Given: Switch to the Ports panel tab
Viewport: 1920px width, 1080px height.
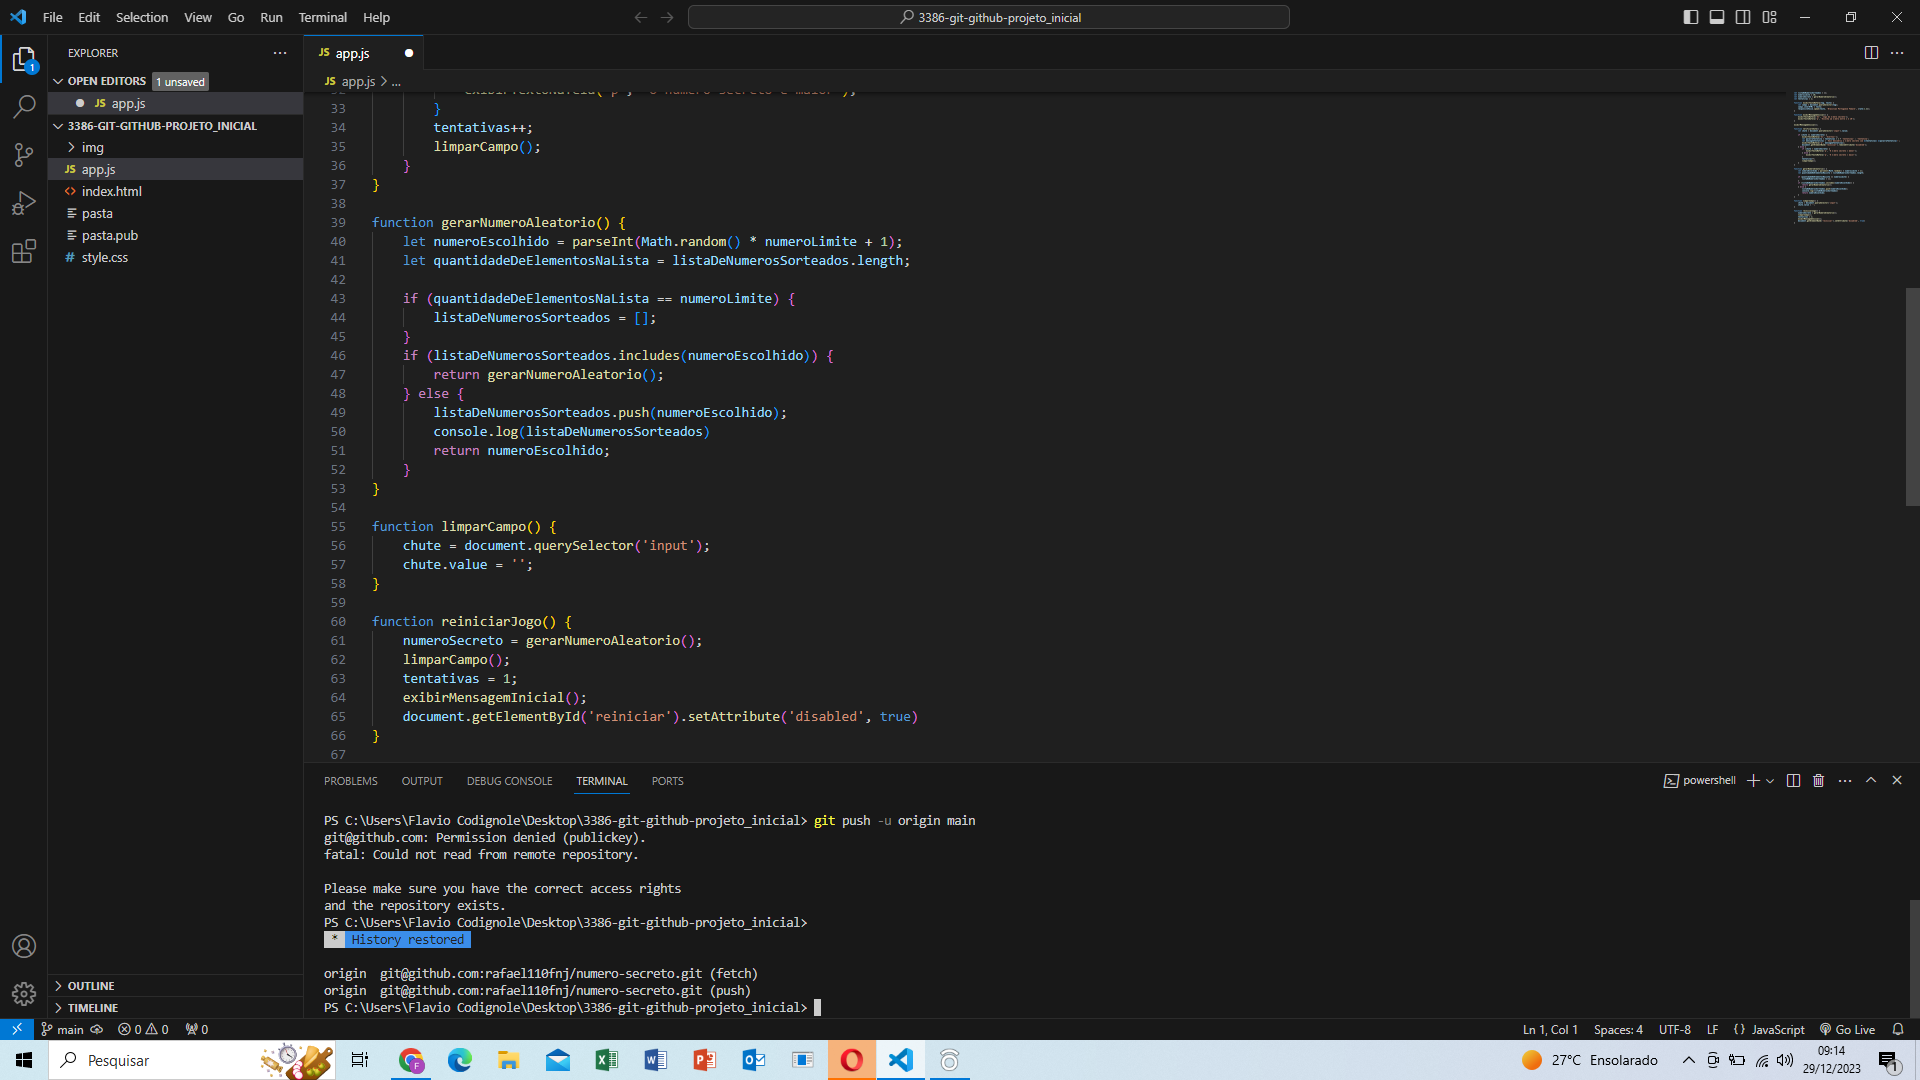Looking at the screenshot, I should pos(667,781).
